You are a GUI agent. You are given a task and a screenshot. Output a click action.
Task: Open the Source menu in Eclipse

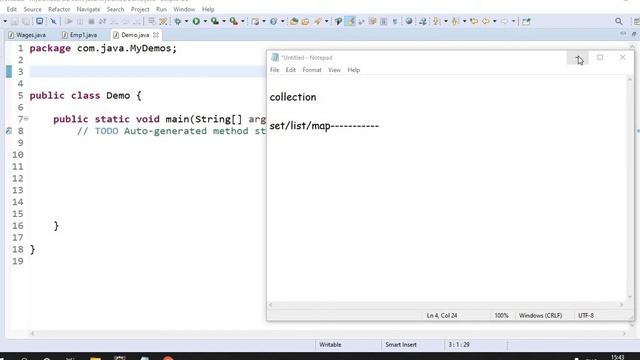pos(32,9)
